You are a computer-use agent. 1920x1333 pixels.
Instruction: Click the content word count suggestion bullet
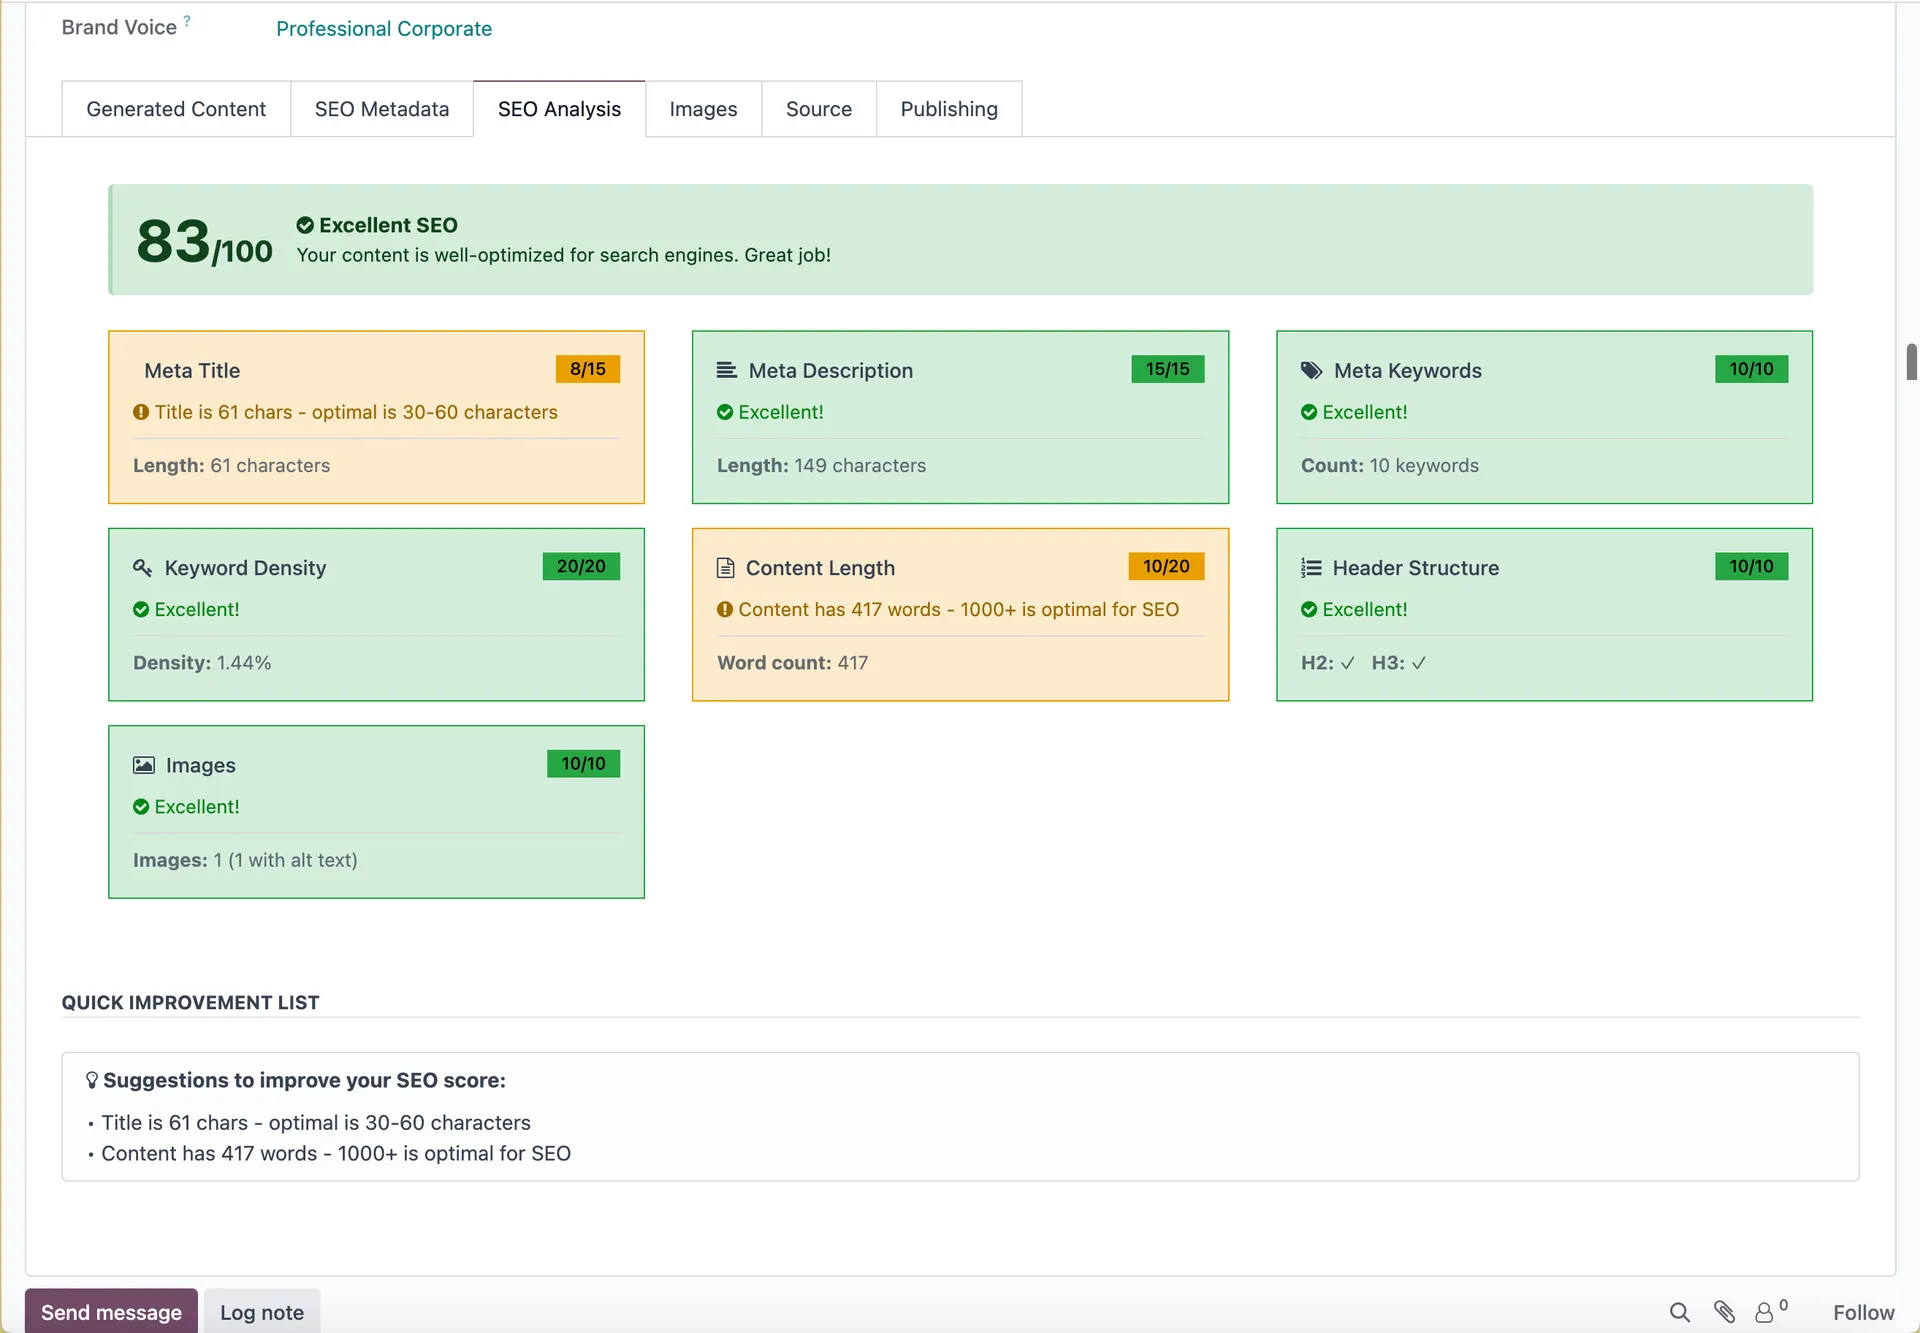(335, 1153)
